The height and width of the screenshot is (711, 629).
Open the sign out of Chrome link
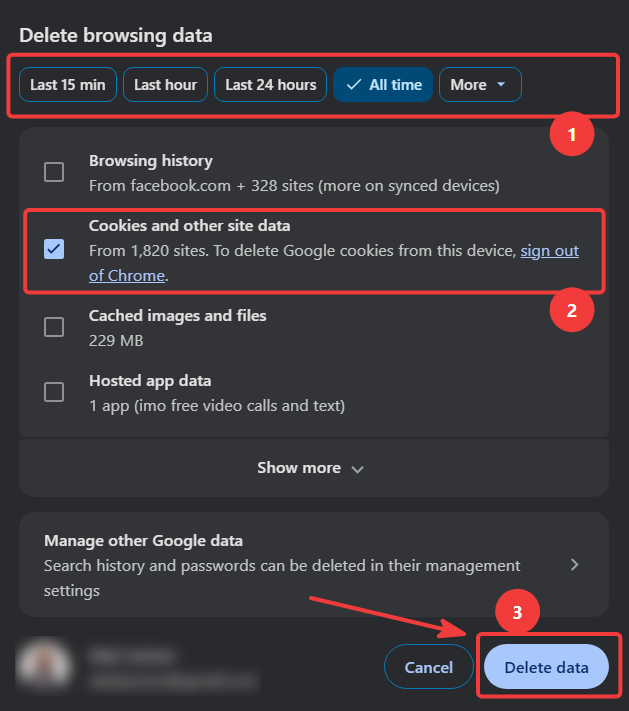click(x=549, y=251)
